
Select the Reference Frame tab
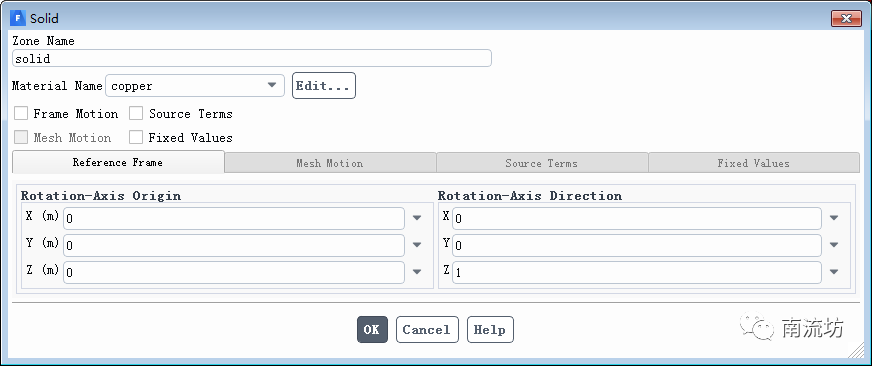point(118,162)
